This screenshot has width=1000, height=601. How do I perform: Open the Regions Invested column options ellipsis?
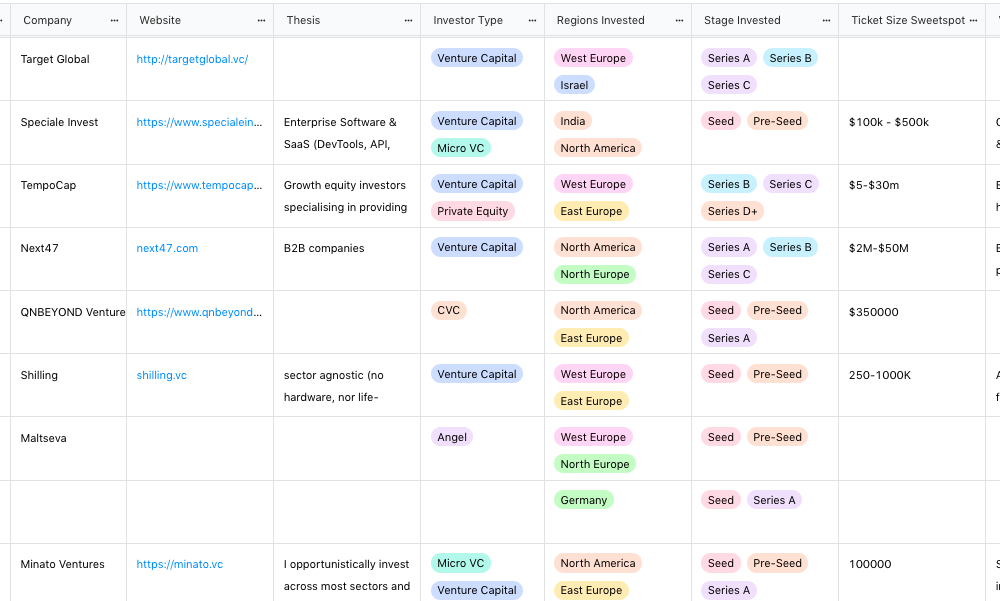[679, 20]
